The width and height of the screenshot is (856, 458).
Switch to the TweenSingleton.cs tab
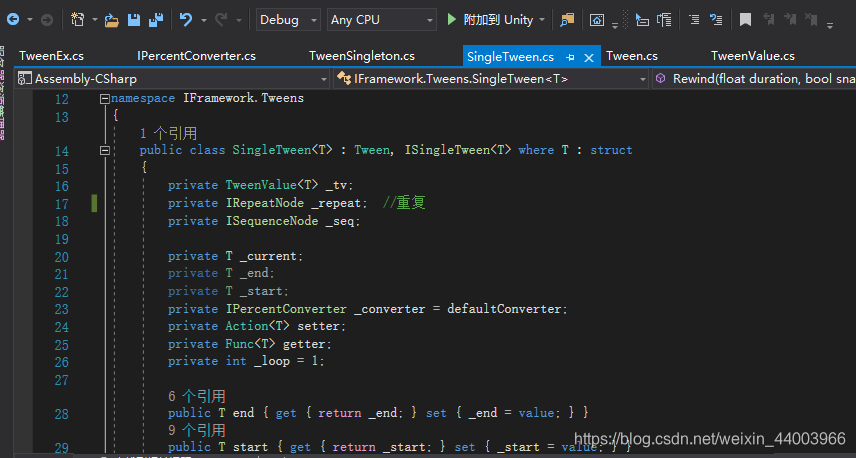tap(362, 56)
